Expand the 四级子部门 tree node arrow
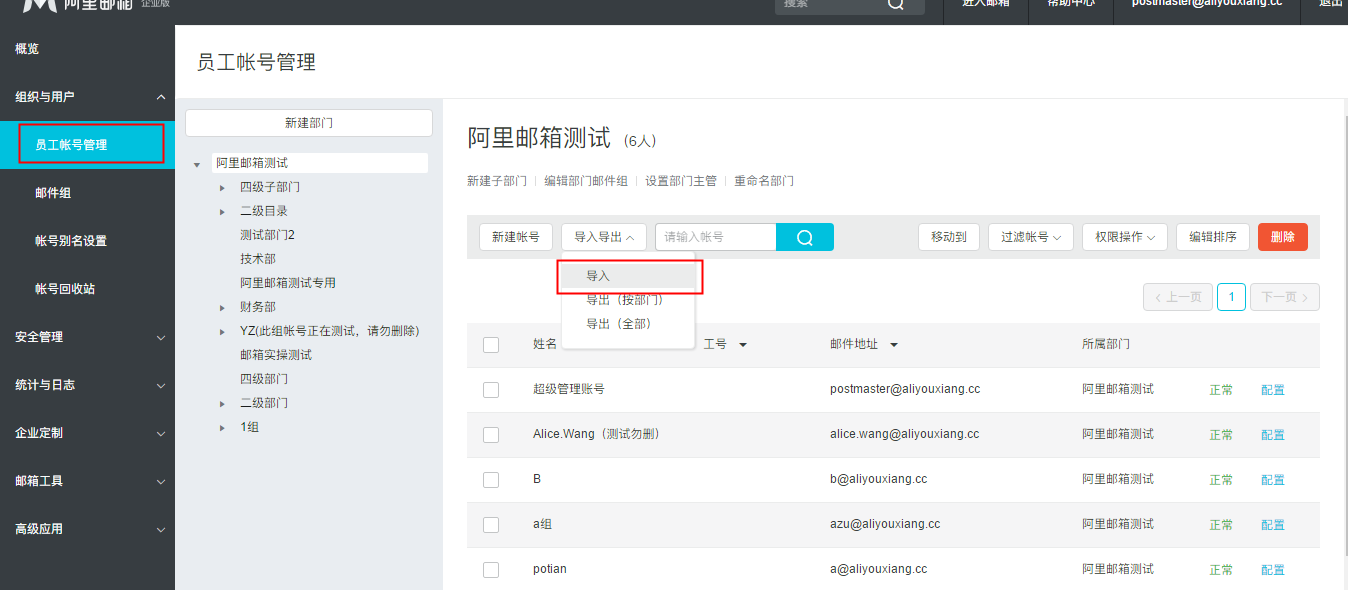Viewport: 1348px width, 590px height. coord(222,187)
